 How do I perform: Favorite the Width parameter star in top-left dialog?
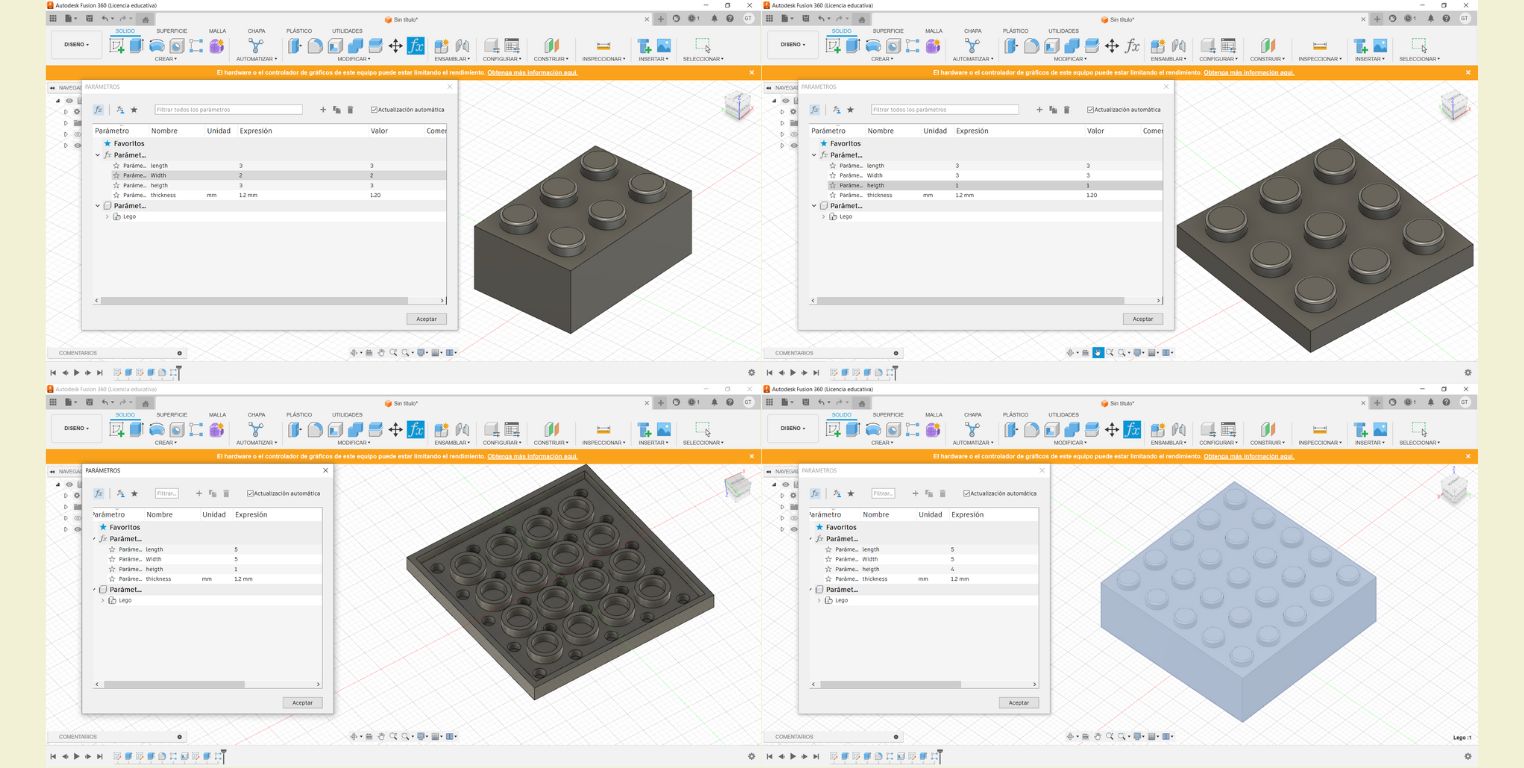point(116,175)
